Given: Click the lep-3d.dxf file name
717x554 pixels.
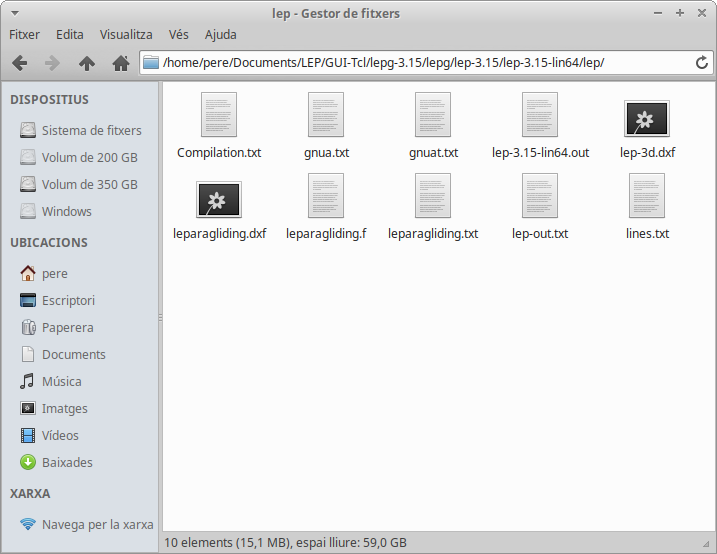Looking at the screenshot, I should [647, 153].
